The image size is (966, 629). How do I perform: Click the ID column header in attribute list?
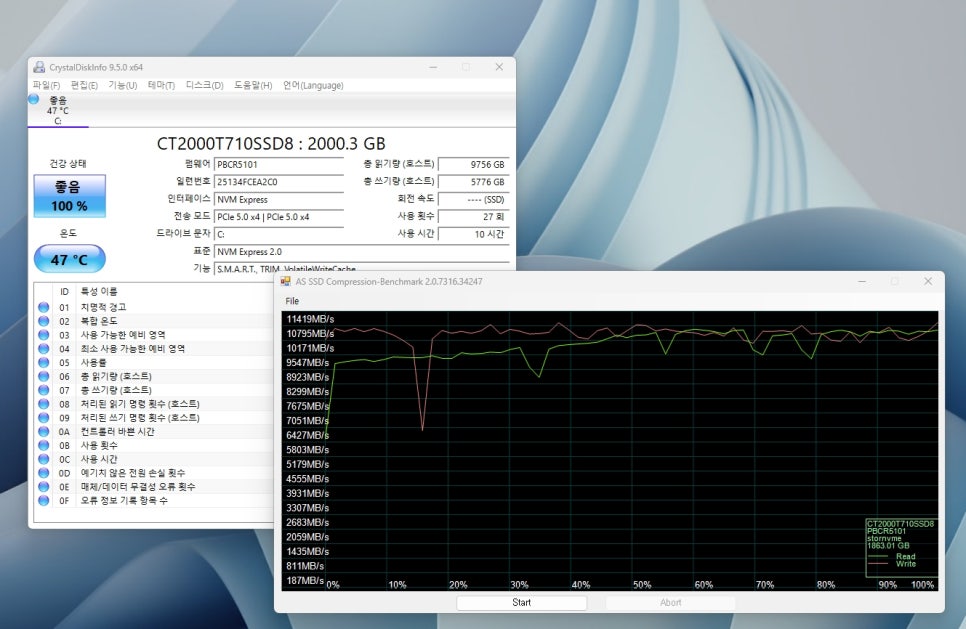[64, 291]
